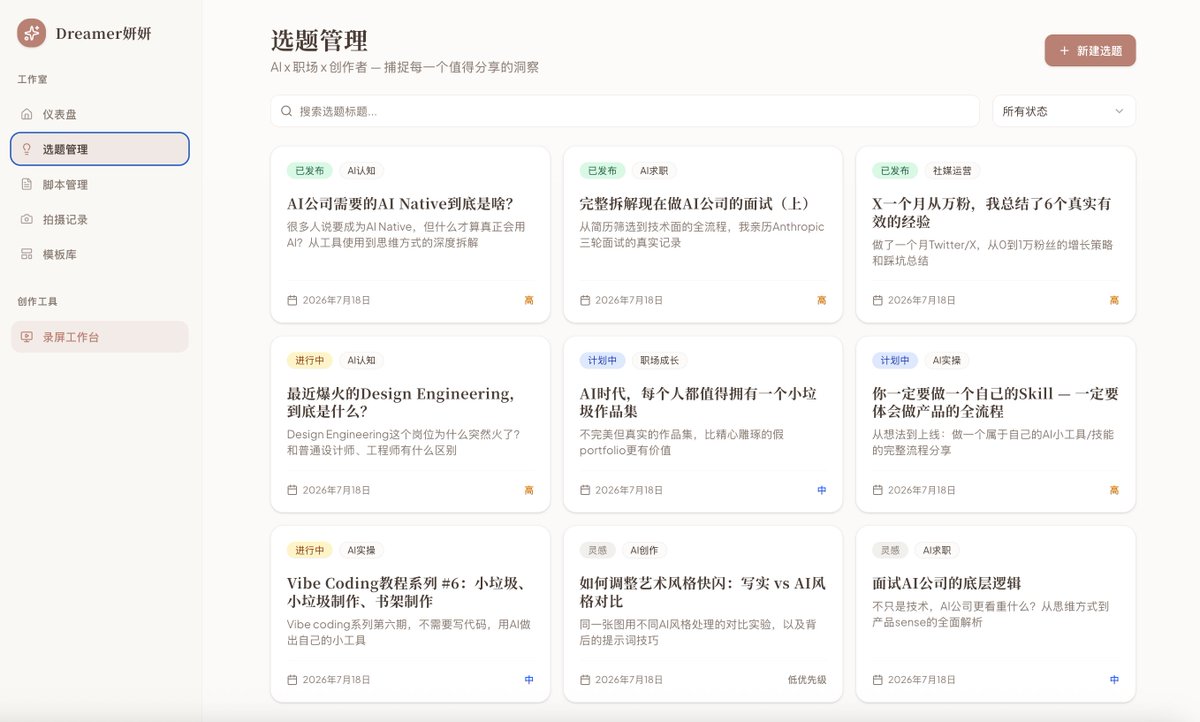Focus the 搜索选题标题 search field
1200x722 pixels.
point(625,111)
